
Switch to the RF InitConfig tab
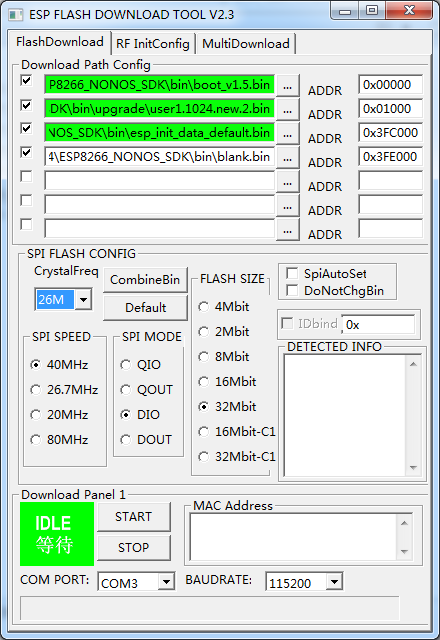(x=153, y=44)
